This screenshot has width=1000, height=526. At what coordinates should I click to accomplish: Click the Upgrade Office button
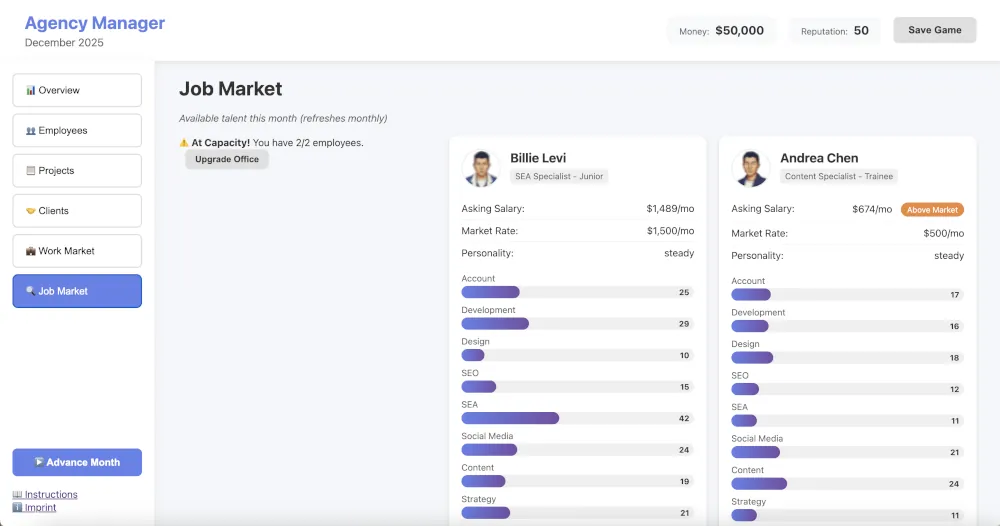[x=227, y=159]
